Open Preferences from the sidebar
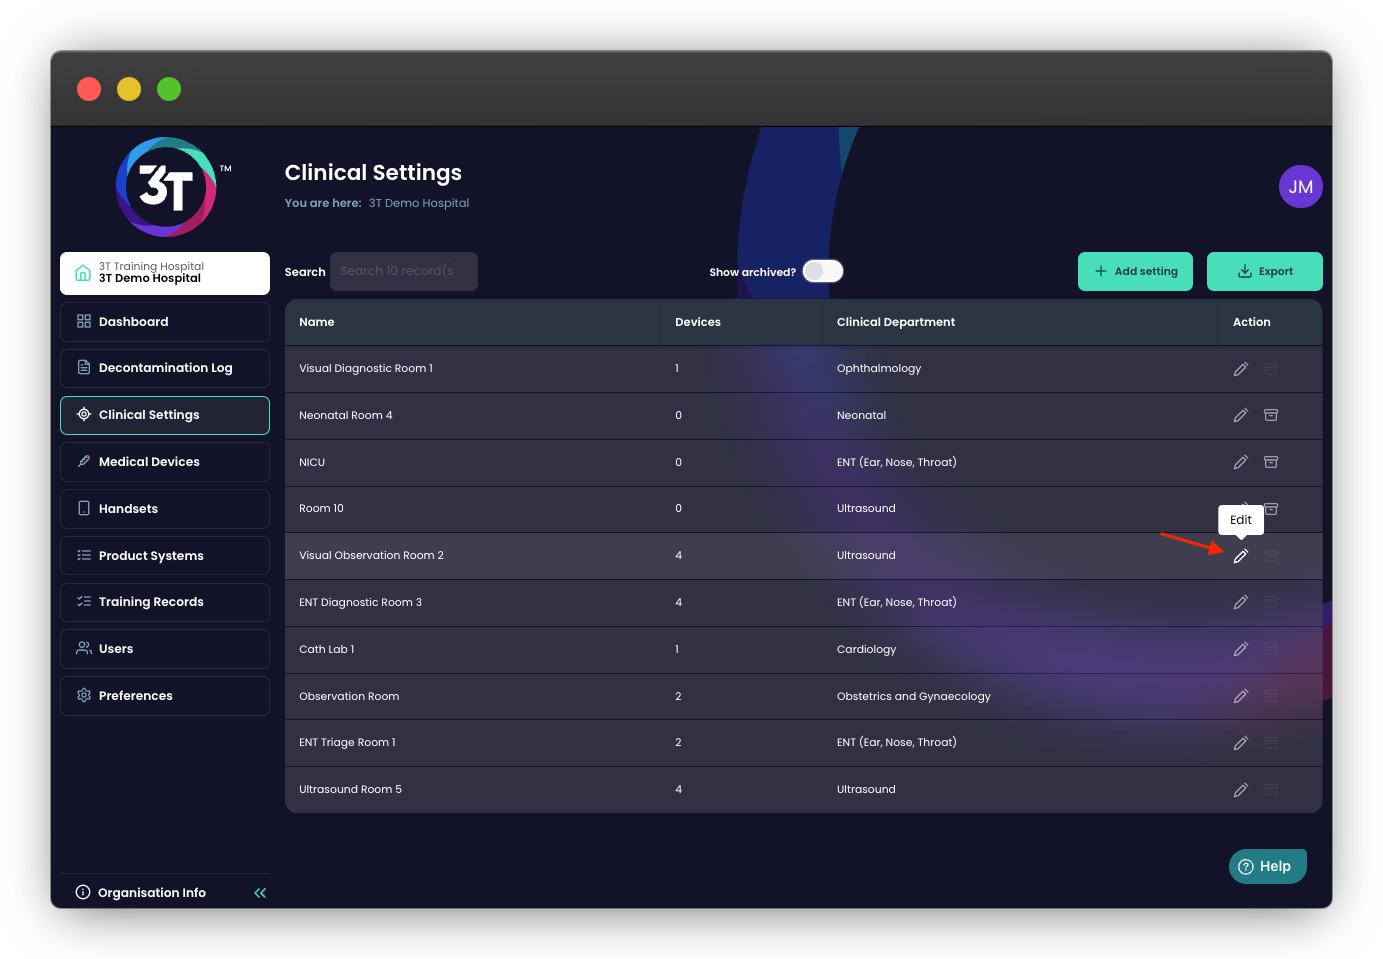This screenshot has width=1383, height=959. pyautogui.click(x=165, y=696)
